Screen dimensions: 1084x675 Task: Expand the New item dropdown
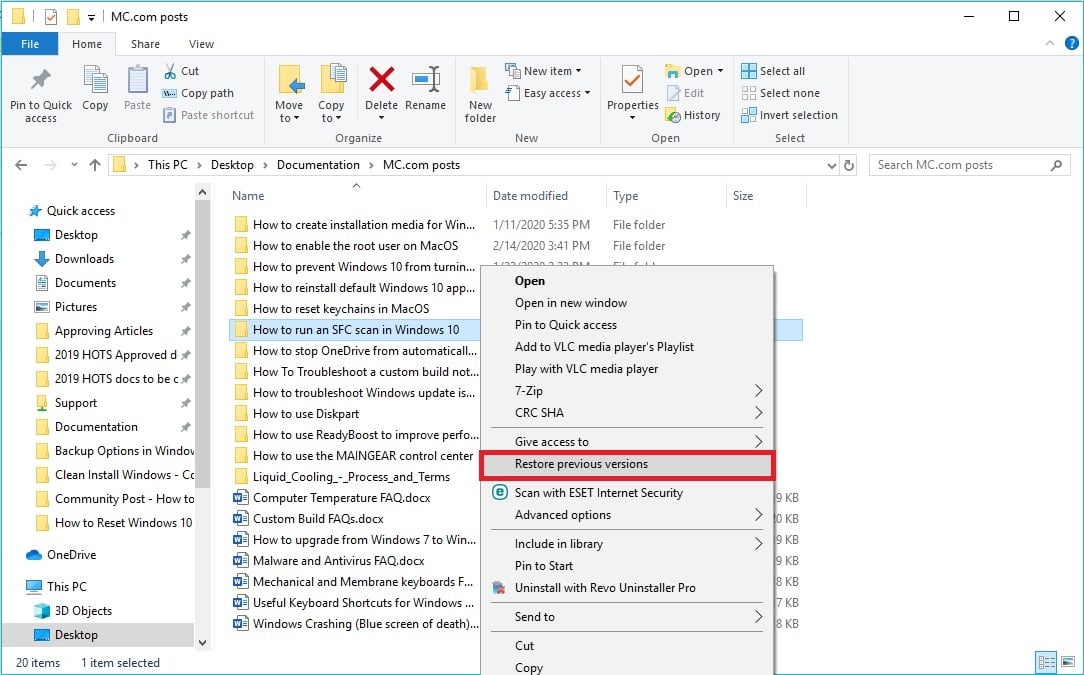(x=578, y=71)
